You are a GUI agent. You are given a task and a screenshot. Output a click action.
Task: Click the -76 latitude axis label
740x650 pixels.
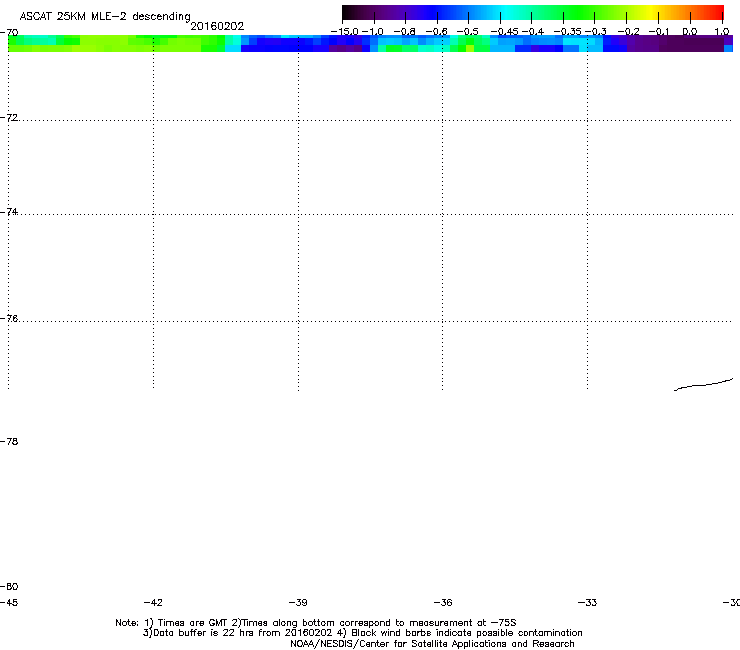click(9, 319)
